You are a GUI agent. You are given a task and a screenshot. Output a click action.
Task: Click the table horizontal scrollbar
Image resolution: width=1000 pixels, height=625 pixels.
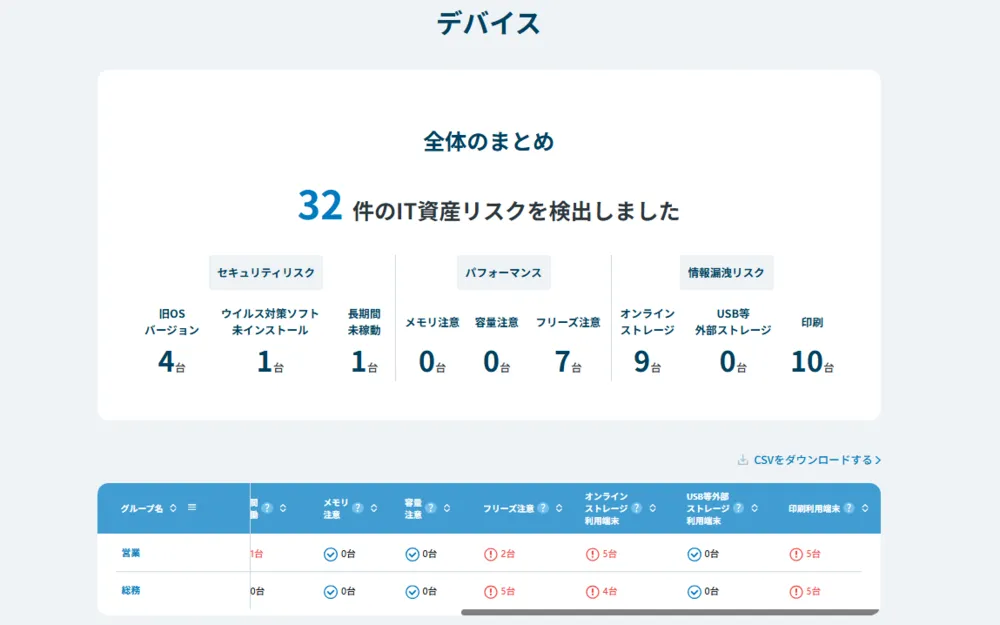pos(670,612)
